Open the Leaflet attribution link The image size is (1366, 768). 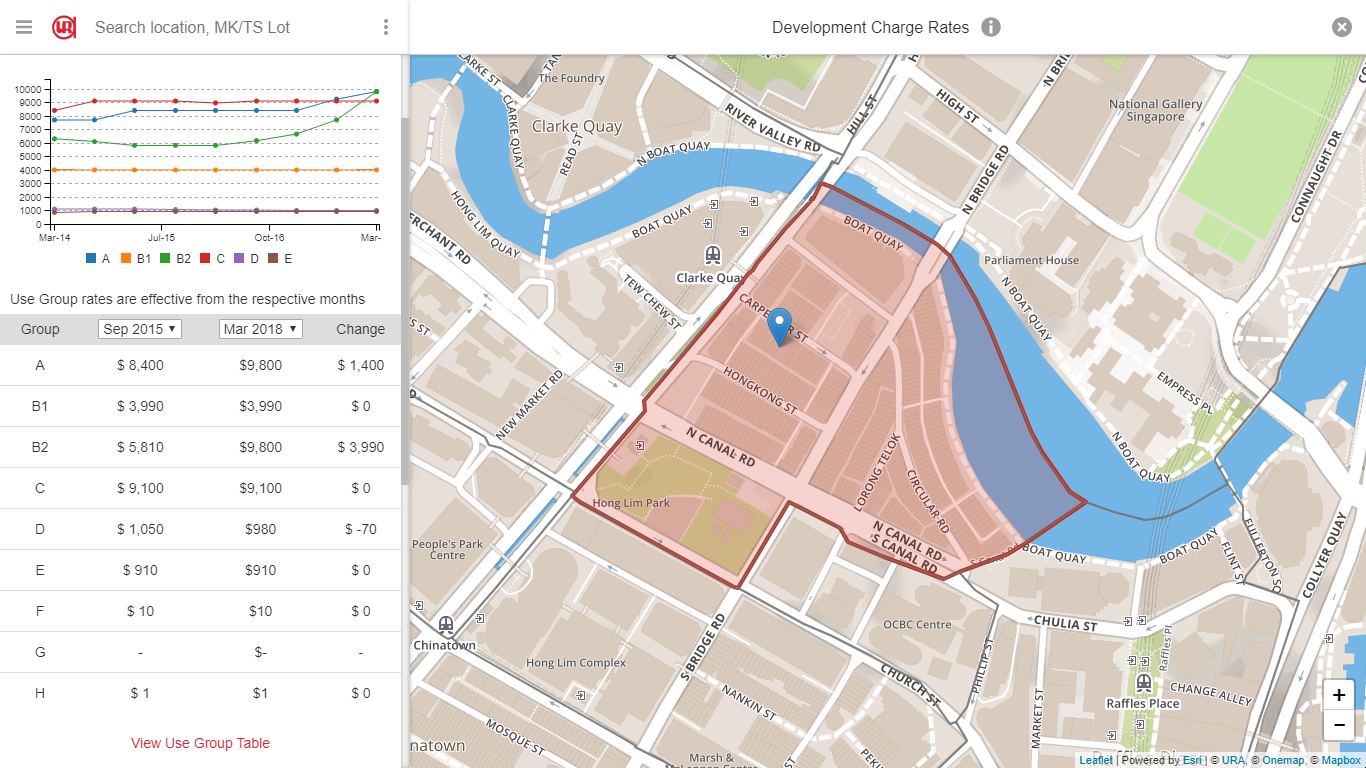point(1096,760)
